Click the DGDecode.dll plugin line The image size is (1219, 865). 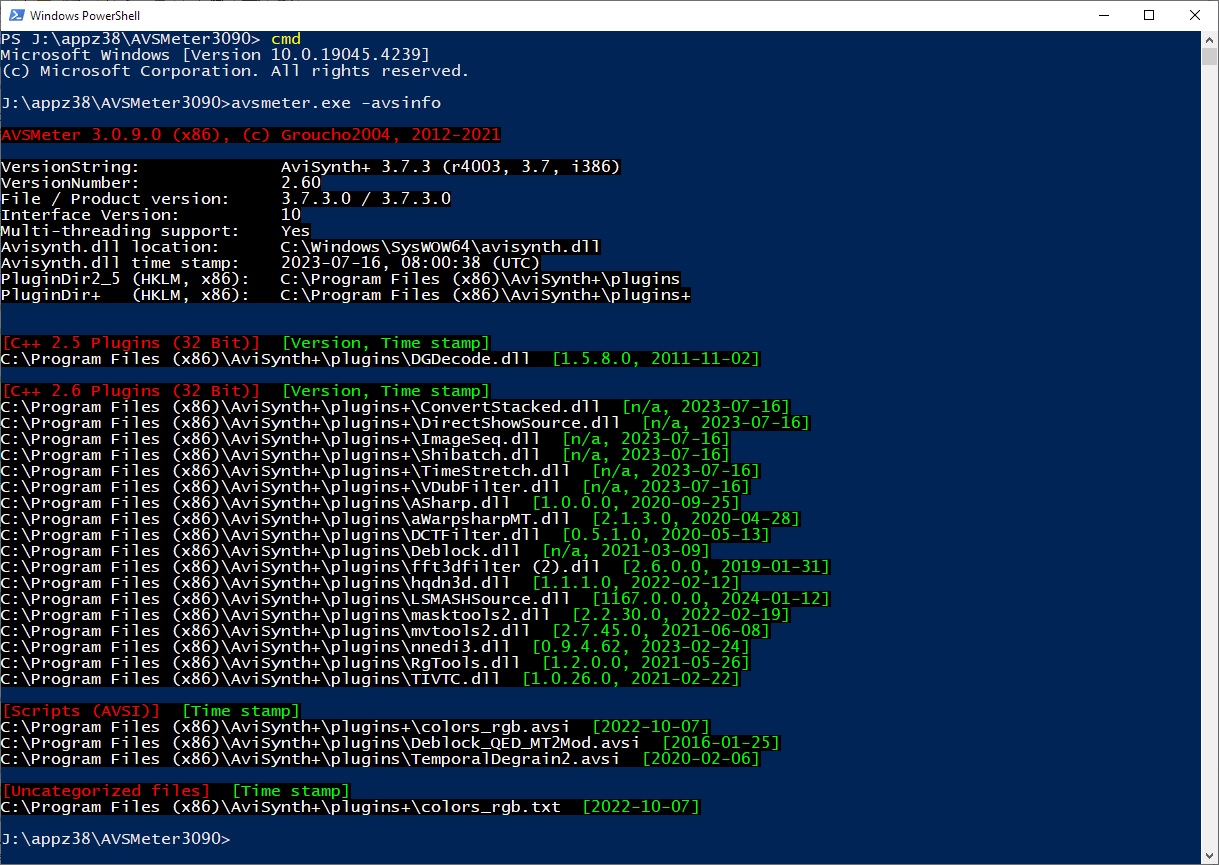(381, 359)
